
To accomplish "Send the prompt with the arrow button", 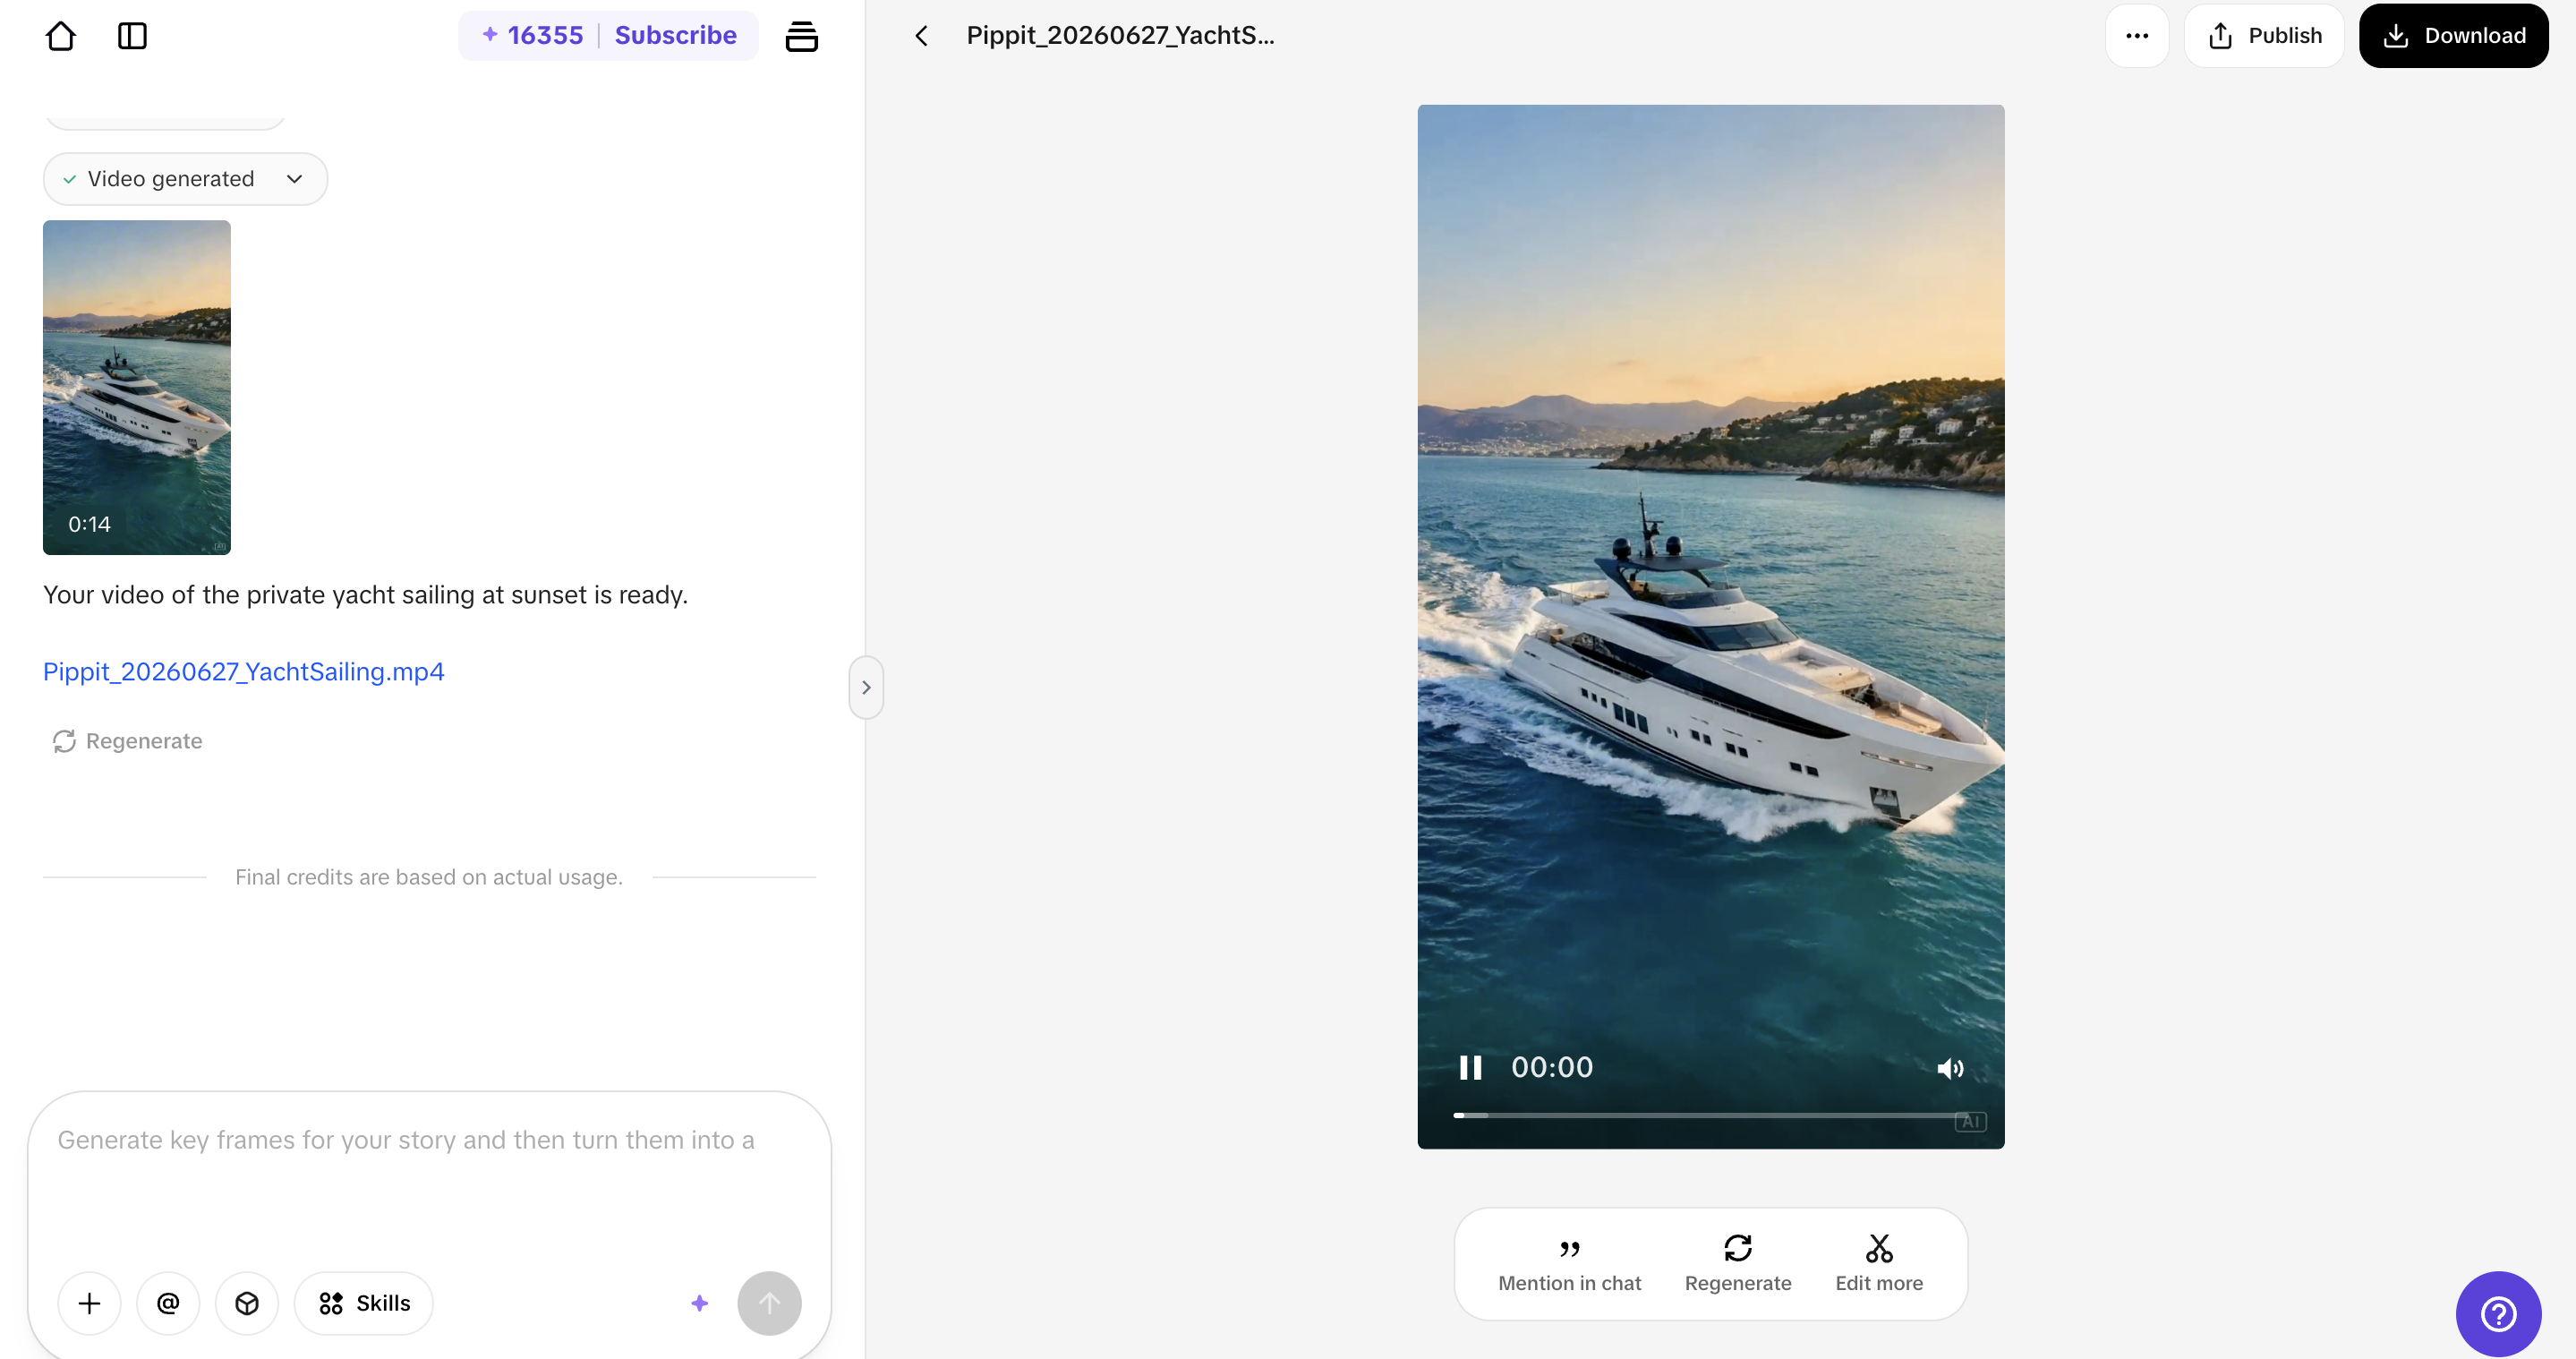I will coord(769,1303).
